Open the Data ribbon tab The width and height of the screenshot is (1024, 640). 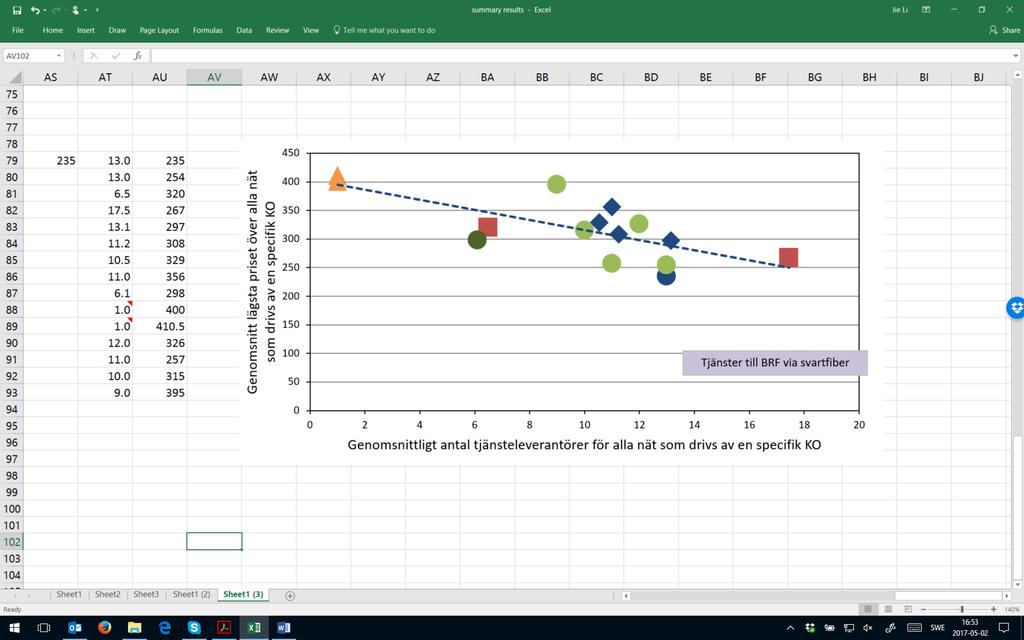click(x=244, y=30)
